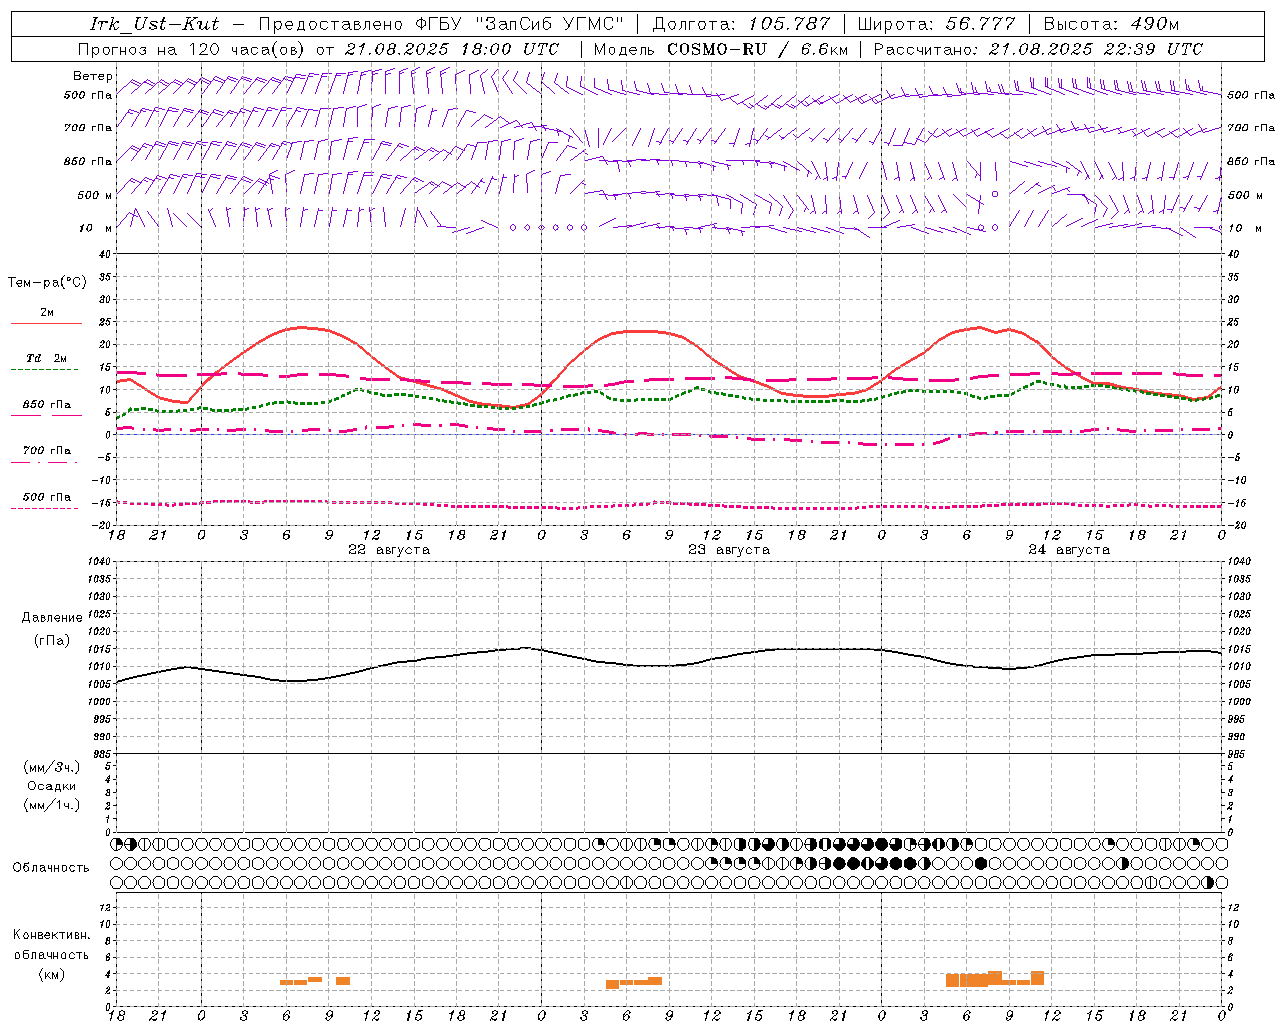Click the 23 августа date label
This screenshot has height=1024, width=1280.
729,550
